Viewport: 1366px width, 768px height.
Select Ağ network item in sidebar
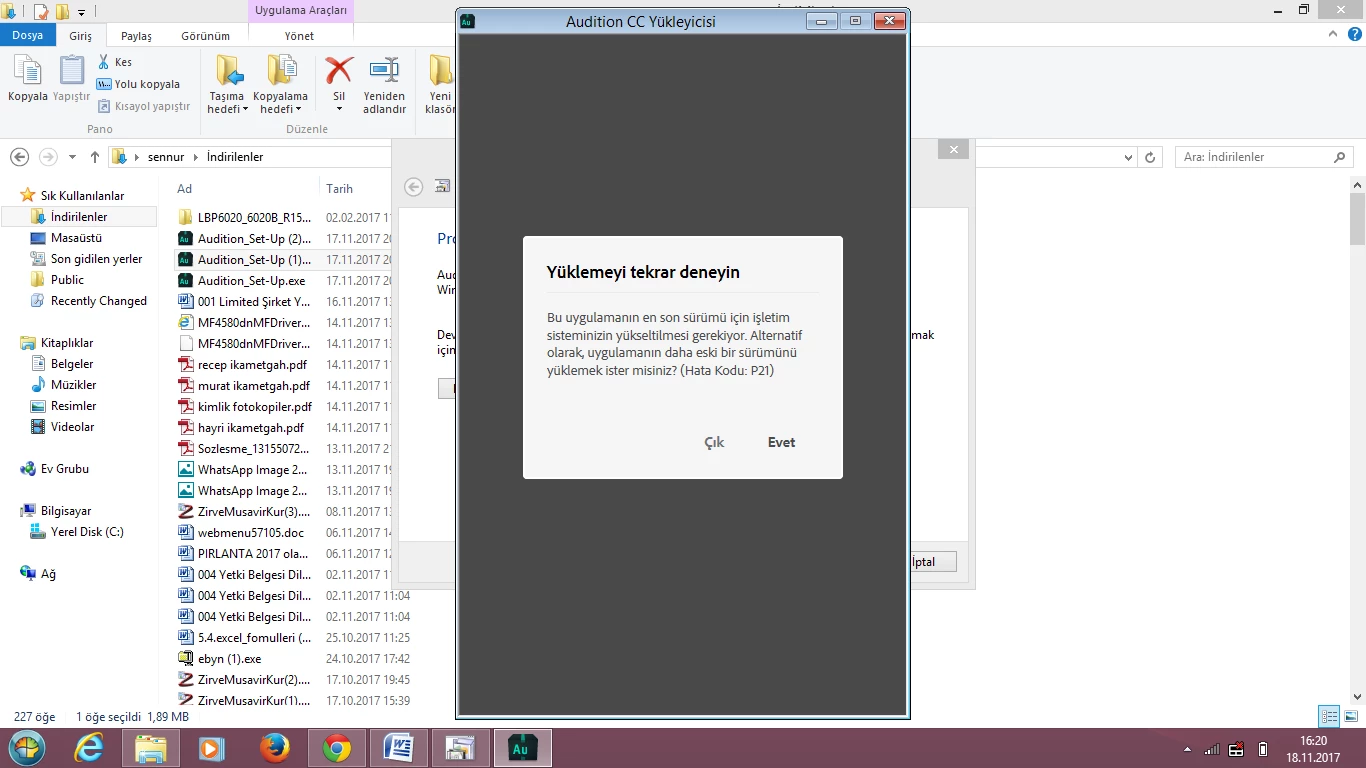click(47, 574)
